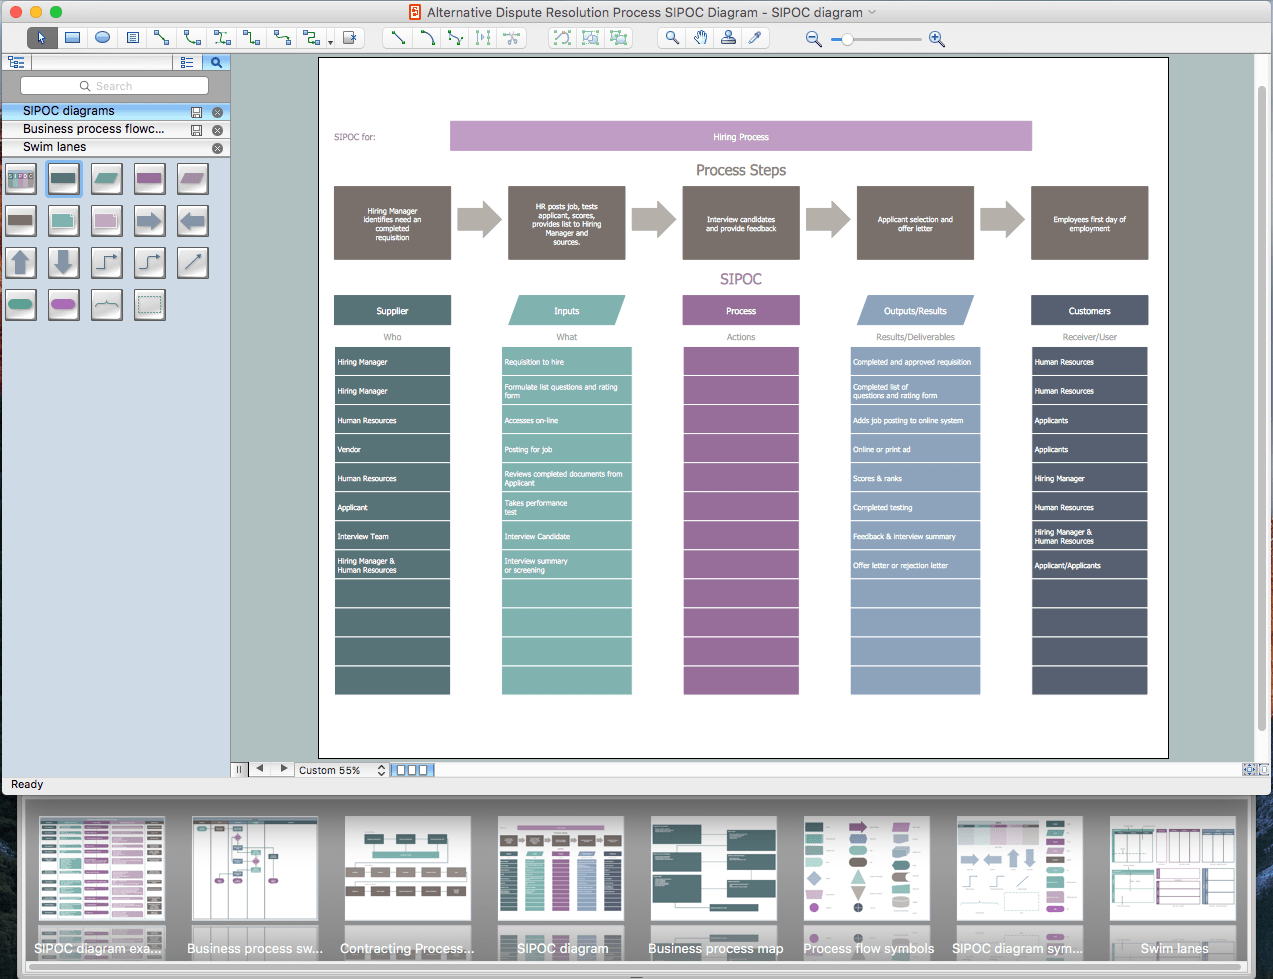Open the SIPOC diagram exa... thumbnail

coord(101,868)
